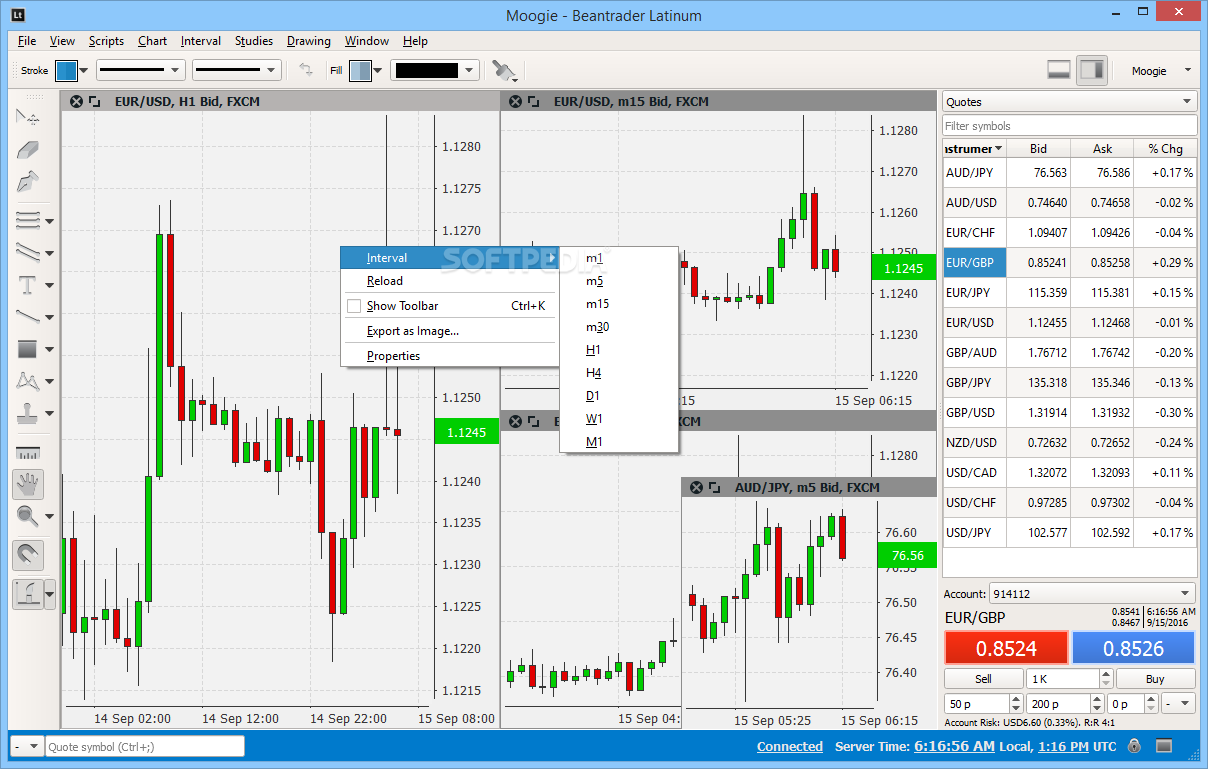Screen dimensions: 1208x769
Task: Open the Moogie profile dropdown
Action: tap(1160, 71)
